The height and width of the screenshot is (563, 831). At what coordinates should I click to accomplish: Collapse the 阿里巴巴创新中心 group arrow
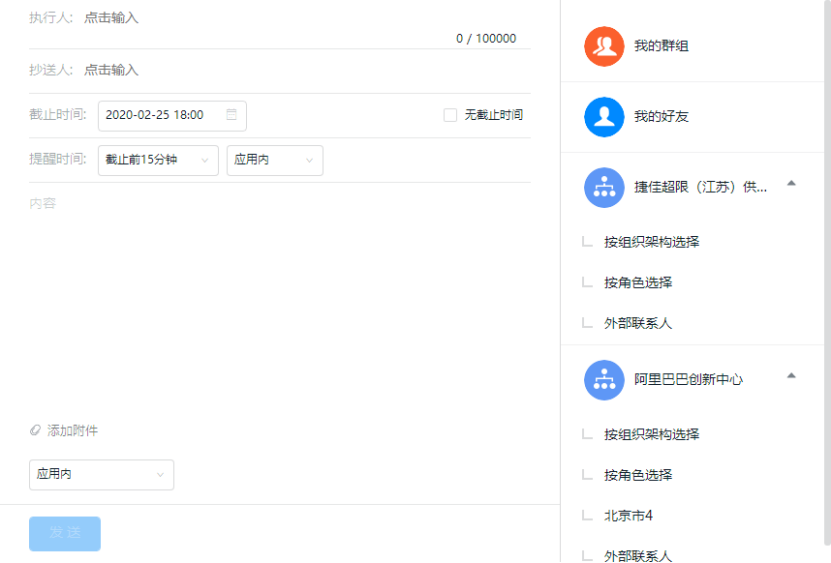(x=791, y=376)
